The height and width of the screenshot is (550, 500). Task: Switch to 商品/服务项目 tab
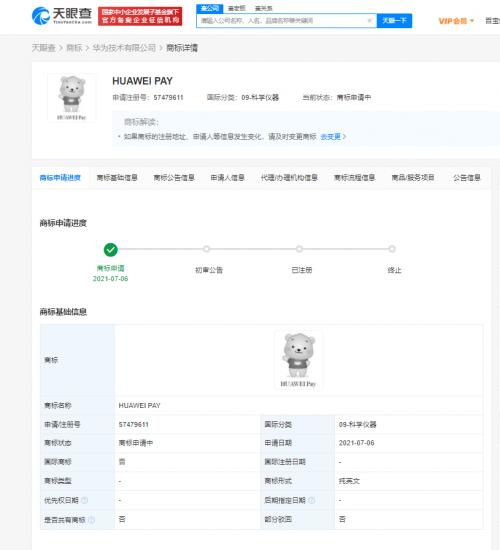coord(413,178)
